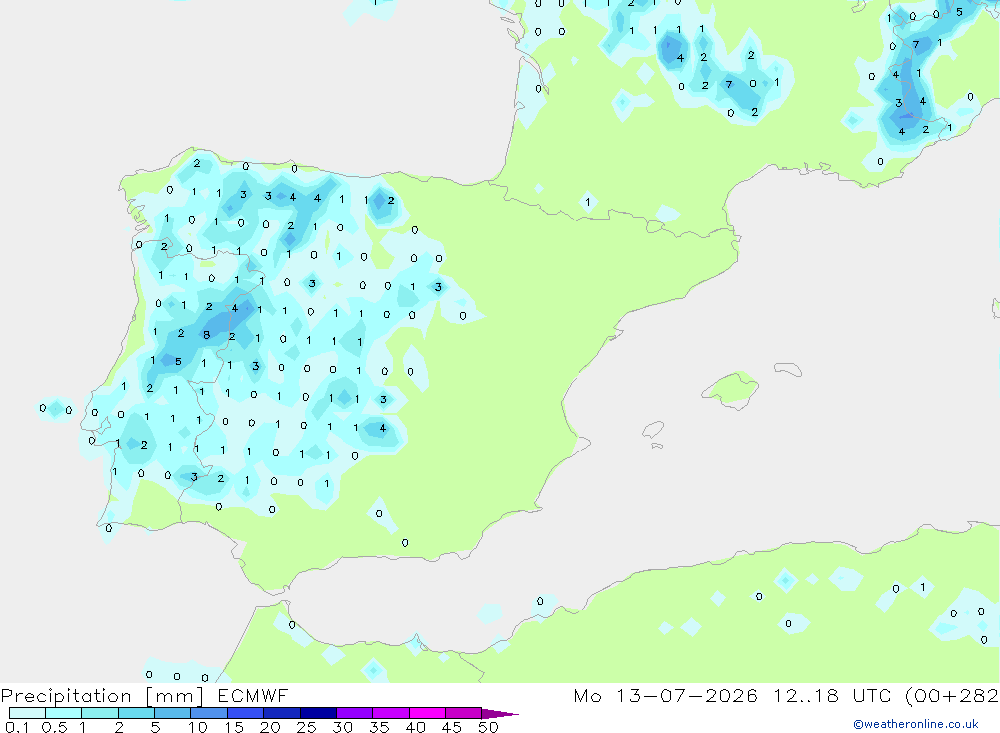Select the legend swatch between 20 and 25
Viewport: 1000px width, 733px height.
click(x=282, y=713)
